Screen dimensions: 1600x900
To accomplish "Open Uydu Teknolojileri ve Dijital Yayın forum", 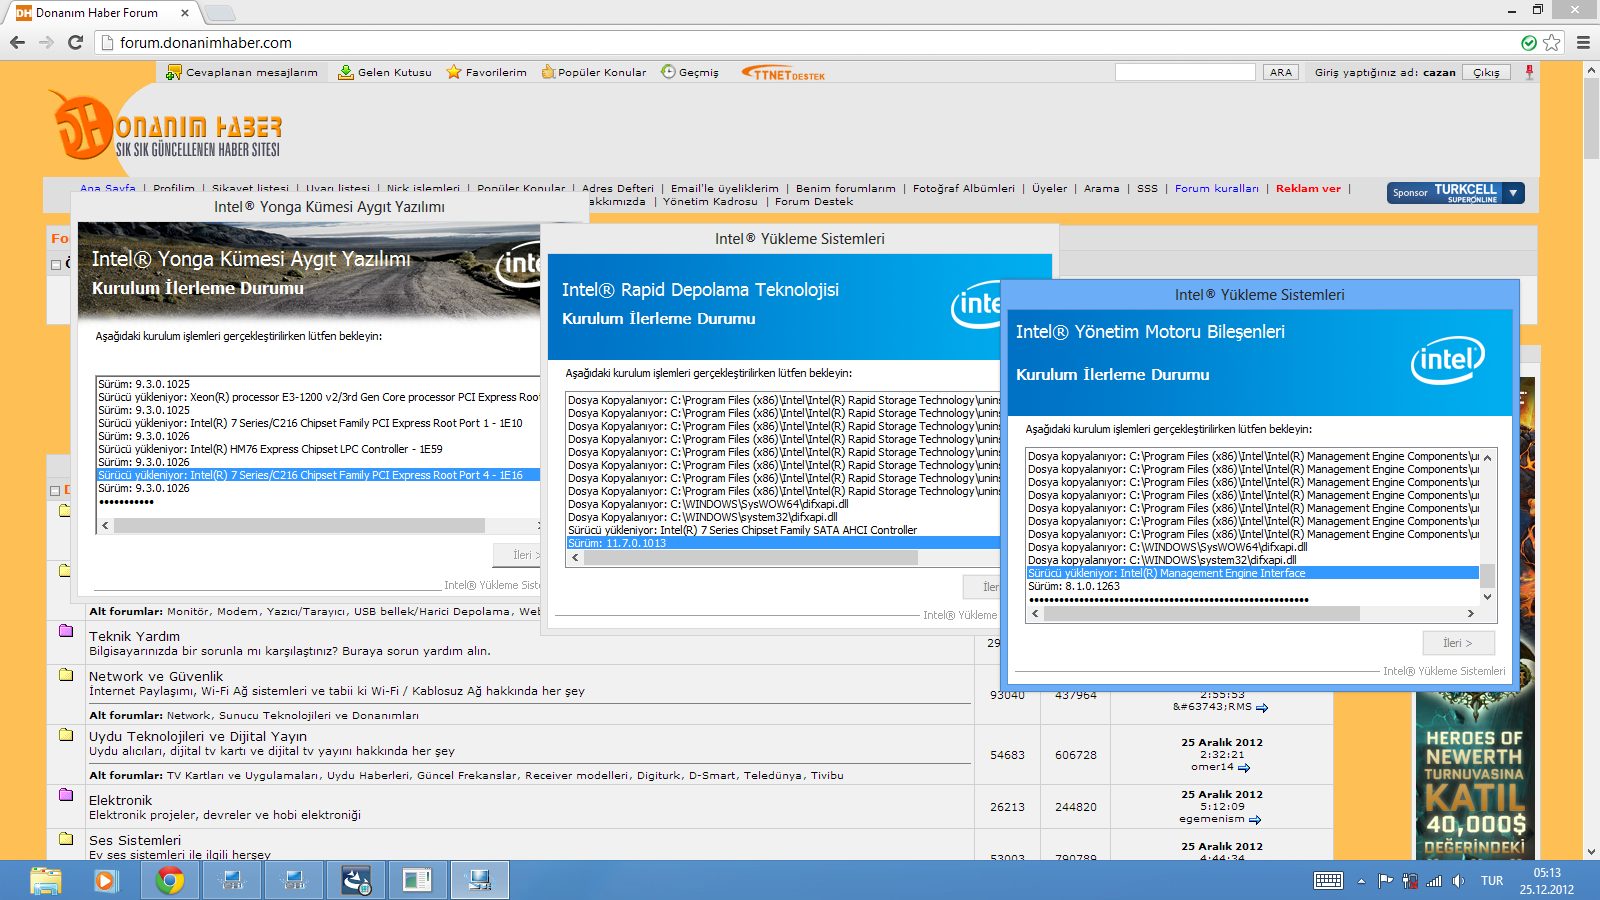I will click(198, 736).
